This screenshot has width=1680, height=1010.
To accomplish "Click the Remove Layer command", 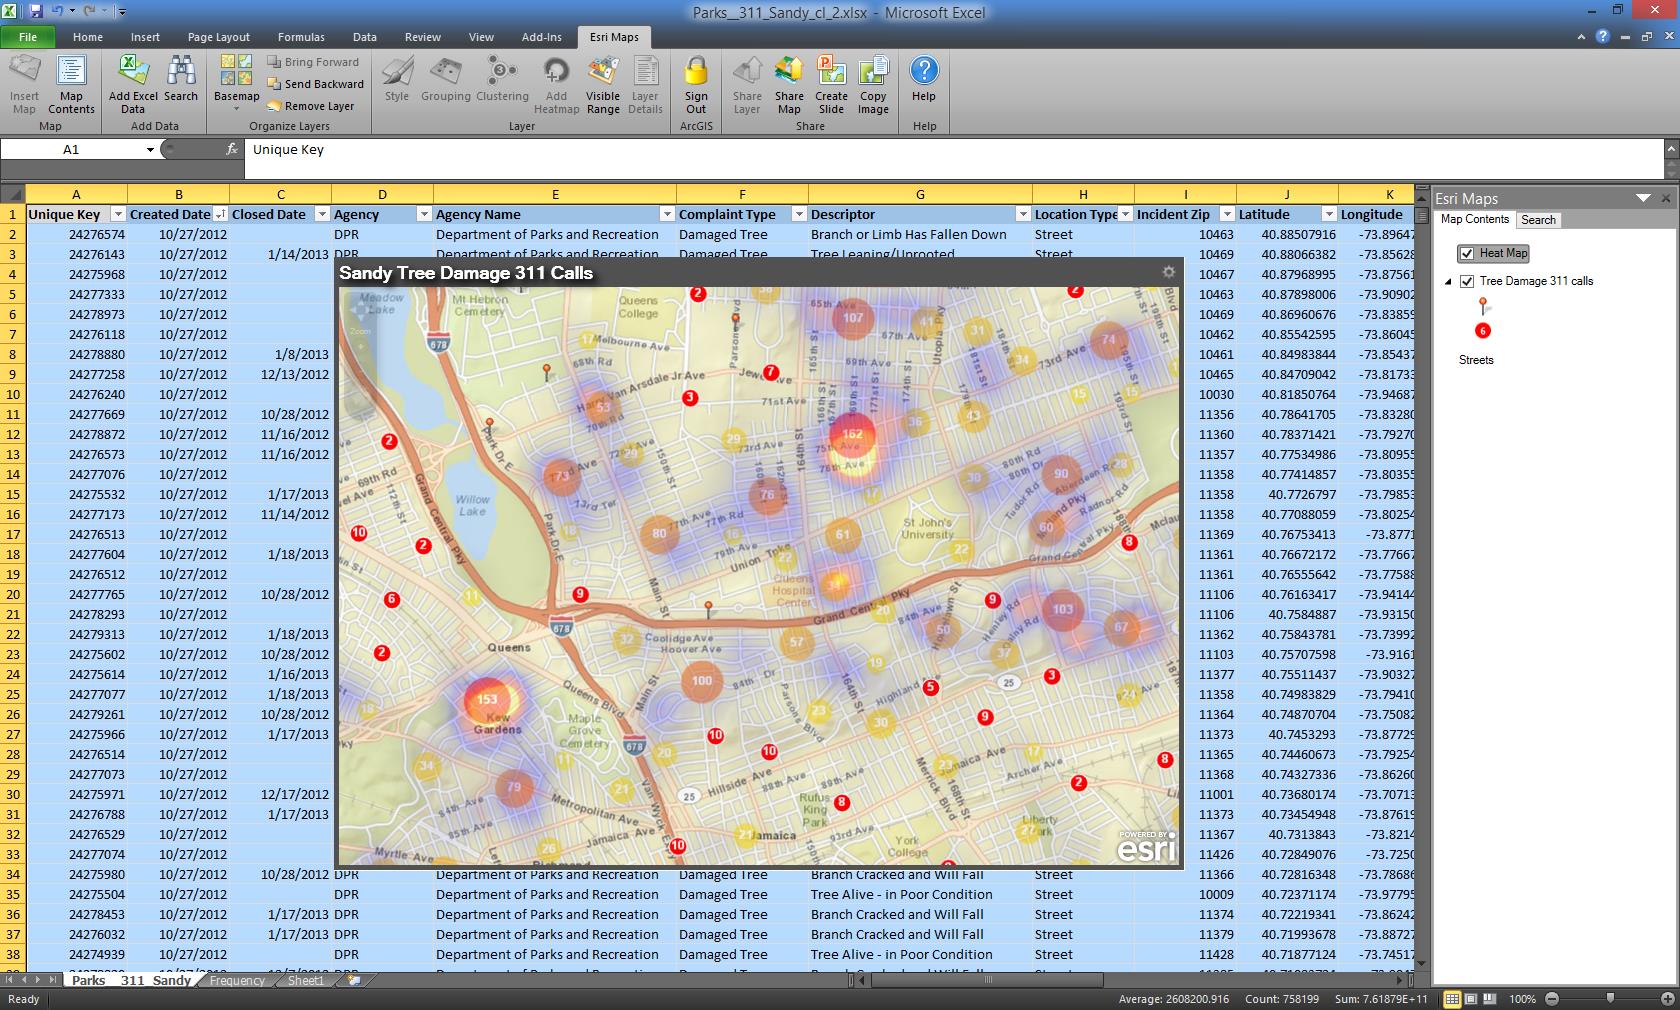I will pos(311,106).
